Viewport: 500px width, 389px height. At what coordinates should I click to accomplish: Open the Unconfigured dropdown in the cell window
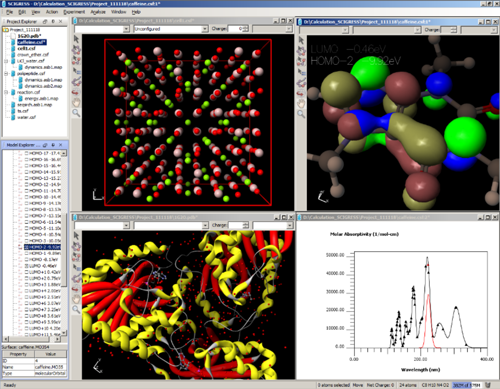(171, 29)
